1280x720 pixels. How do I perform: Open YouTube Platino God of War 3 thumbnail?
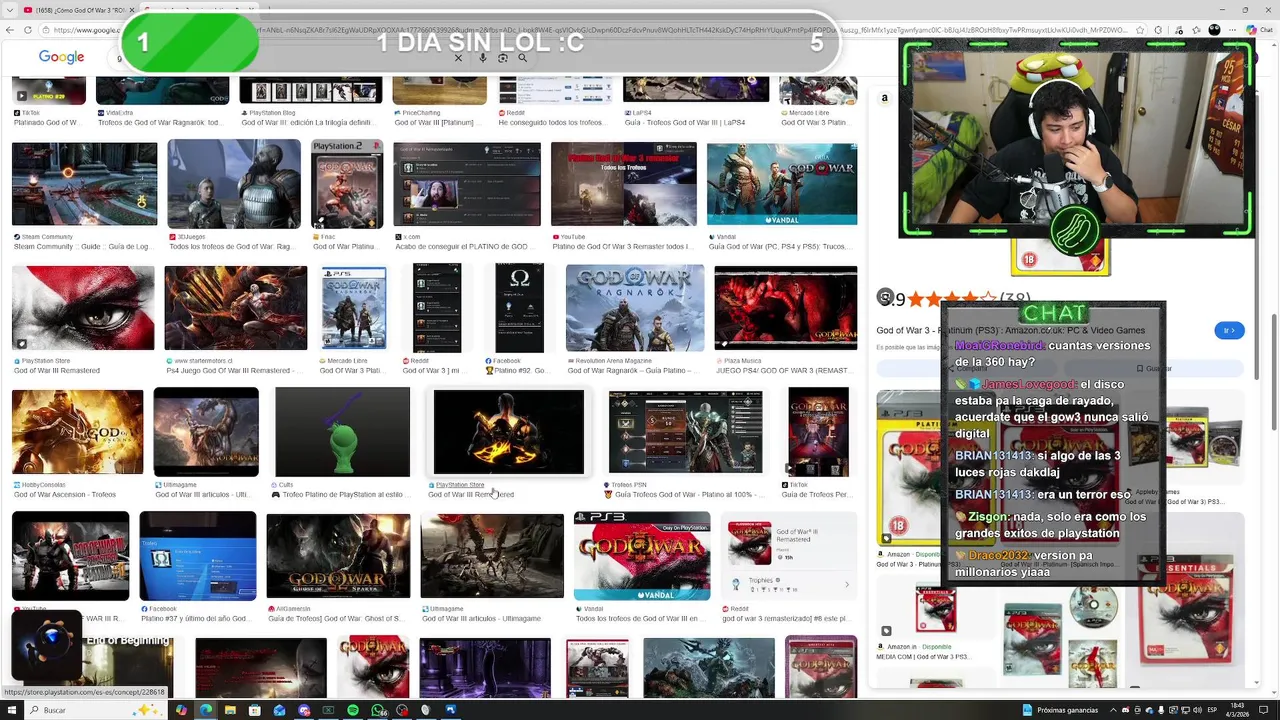tap(623, 184)
